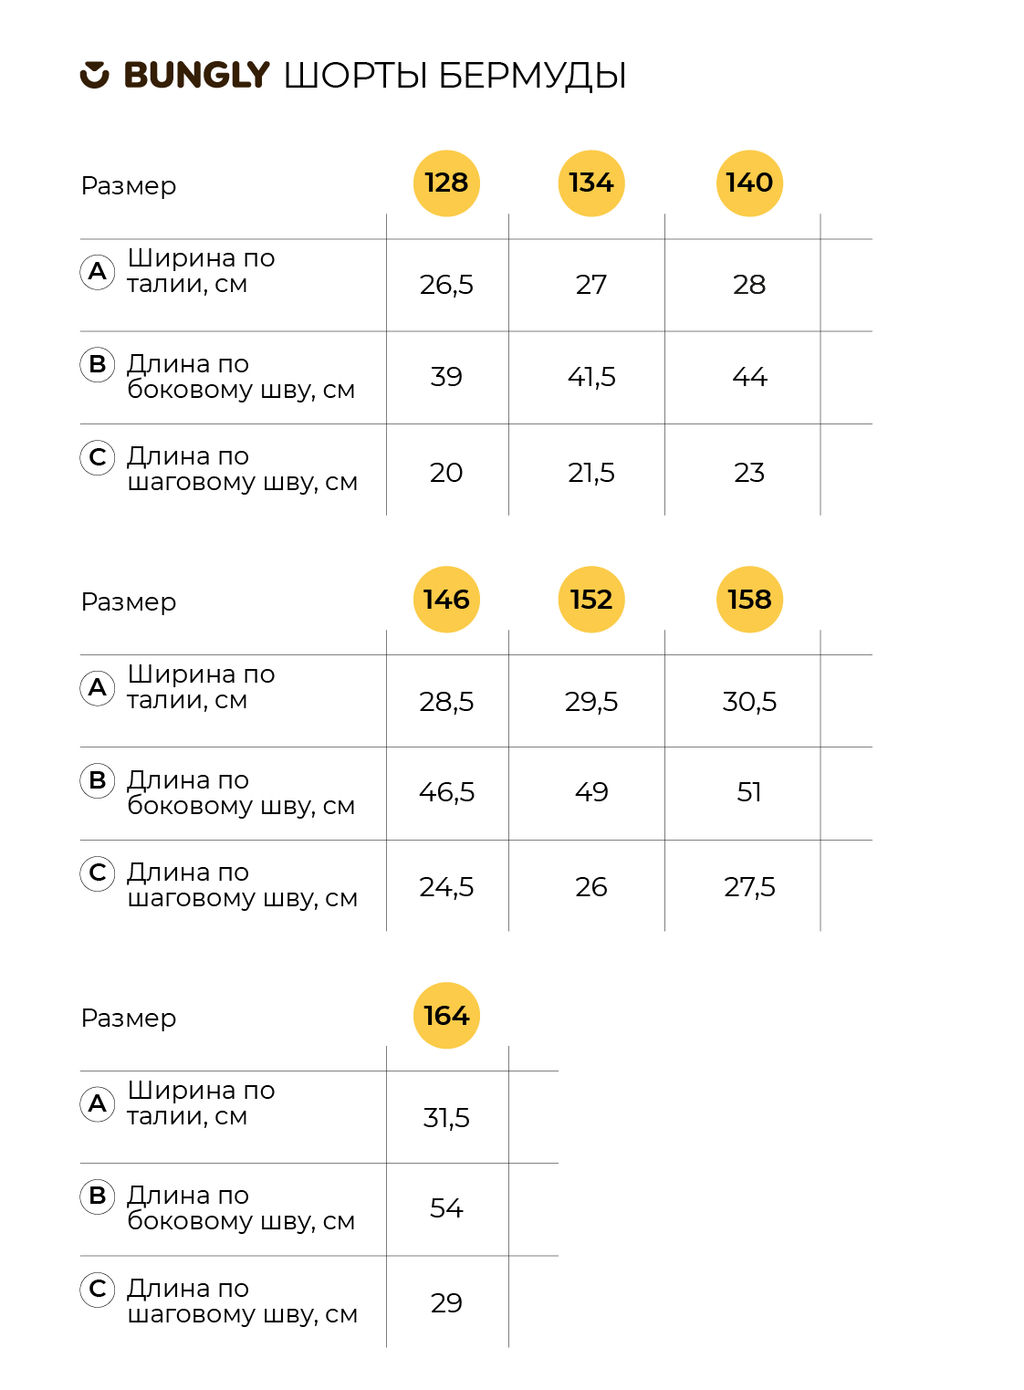This screenshot has height=1390, width=1024.
Task: Select the yellow 128 size badge
Action: point(446,183)
